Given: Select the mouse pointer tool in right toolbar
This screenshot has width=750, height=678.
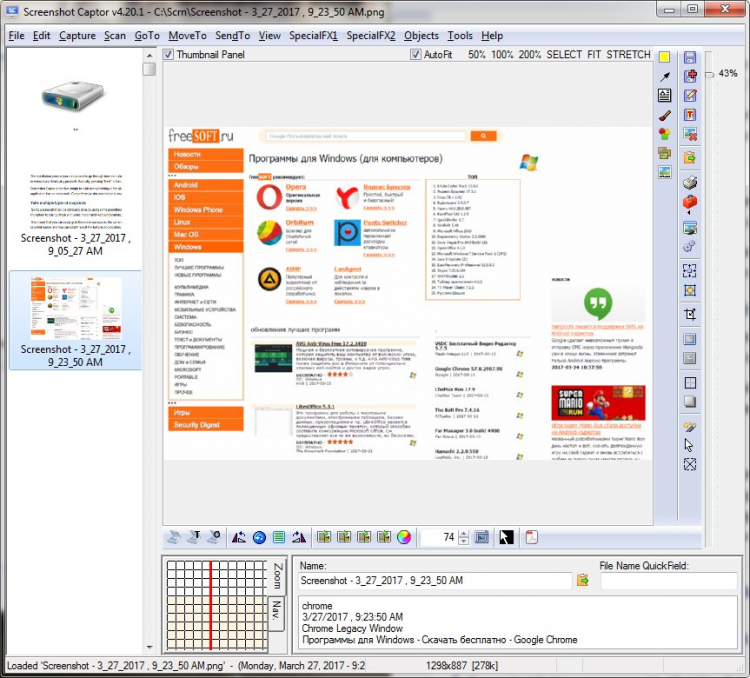Looking at the screenshot, I should click(x=689, y=445).
